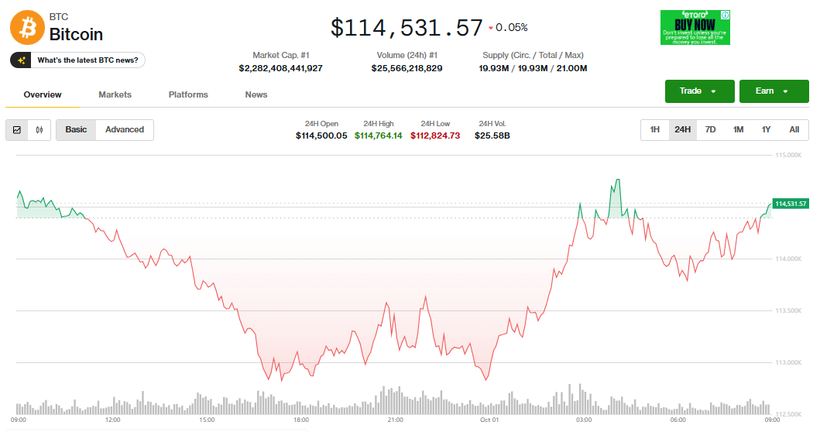Select the Advanced chart mode

point(125,130)
